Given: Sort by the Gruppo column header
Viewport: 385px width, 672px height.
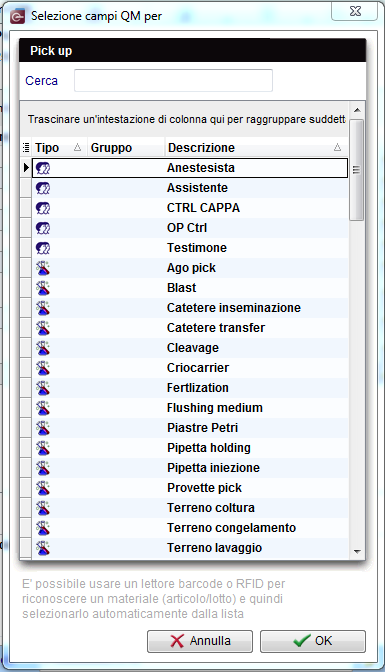Looking at the screenshot, I should point(126,148).
